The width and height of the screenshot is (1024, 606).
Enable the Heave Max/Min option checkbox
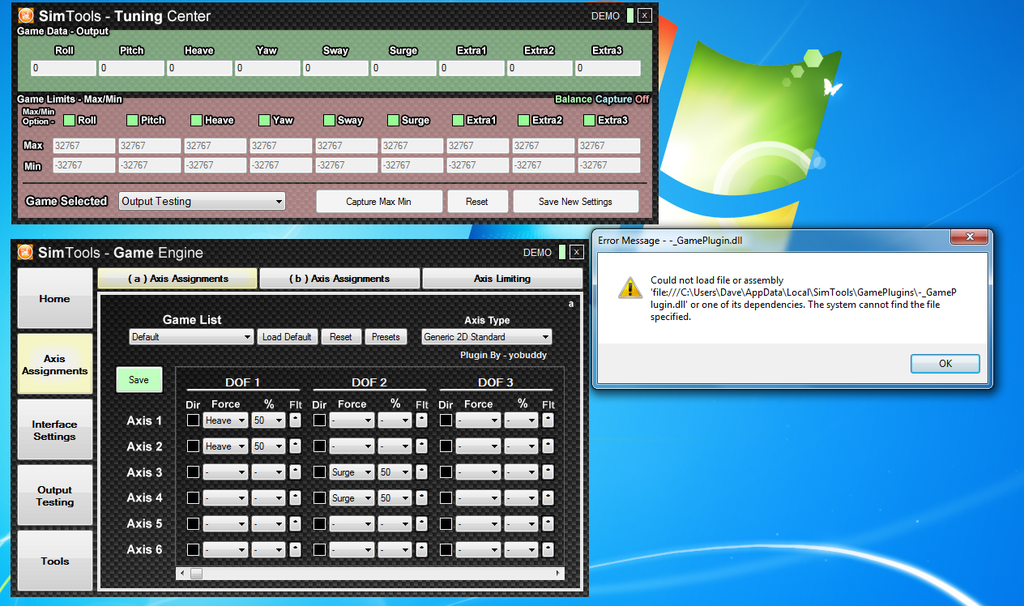pos(196,120)
